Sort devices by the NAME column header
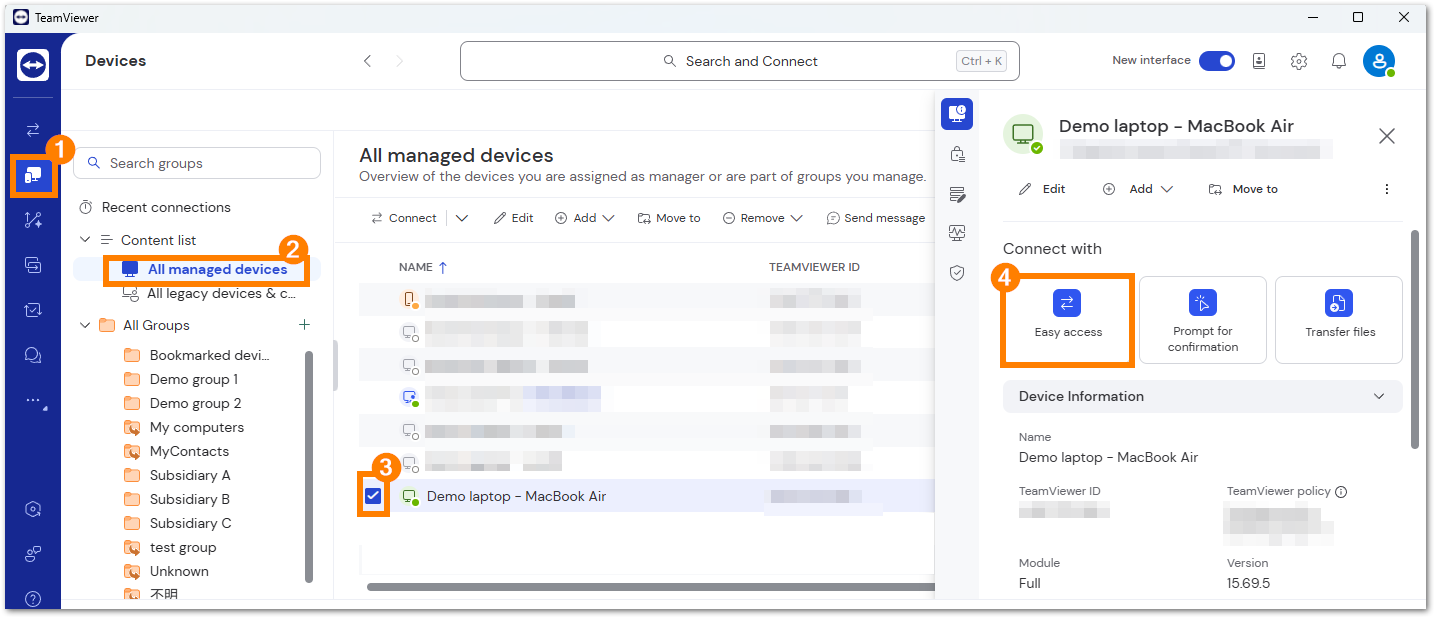 423,267
